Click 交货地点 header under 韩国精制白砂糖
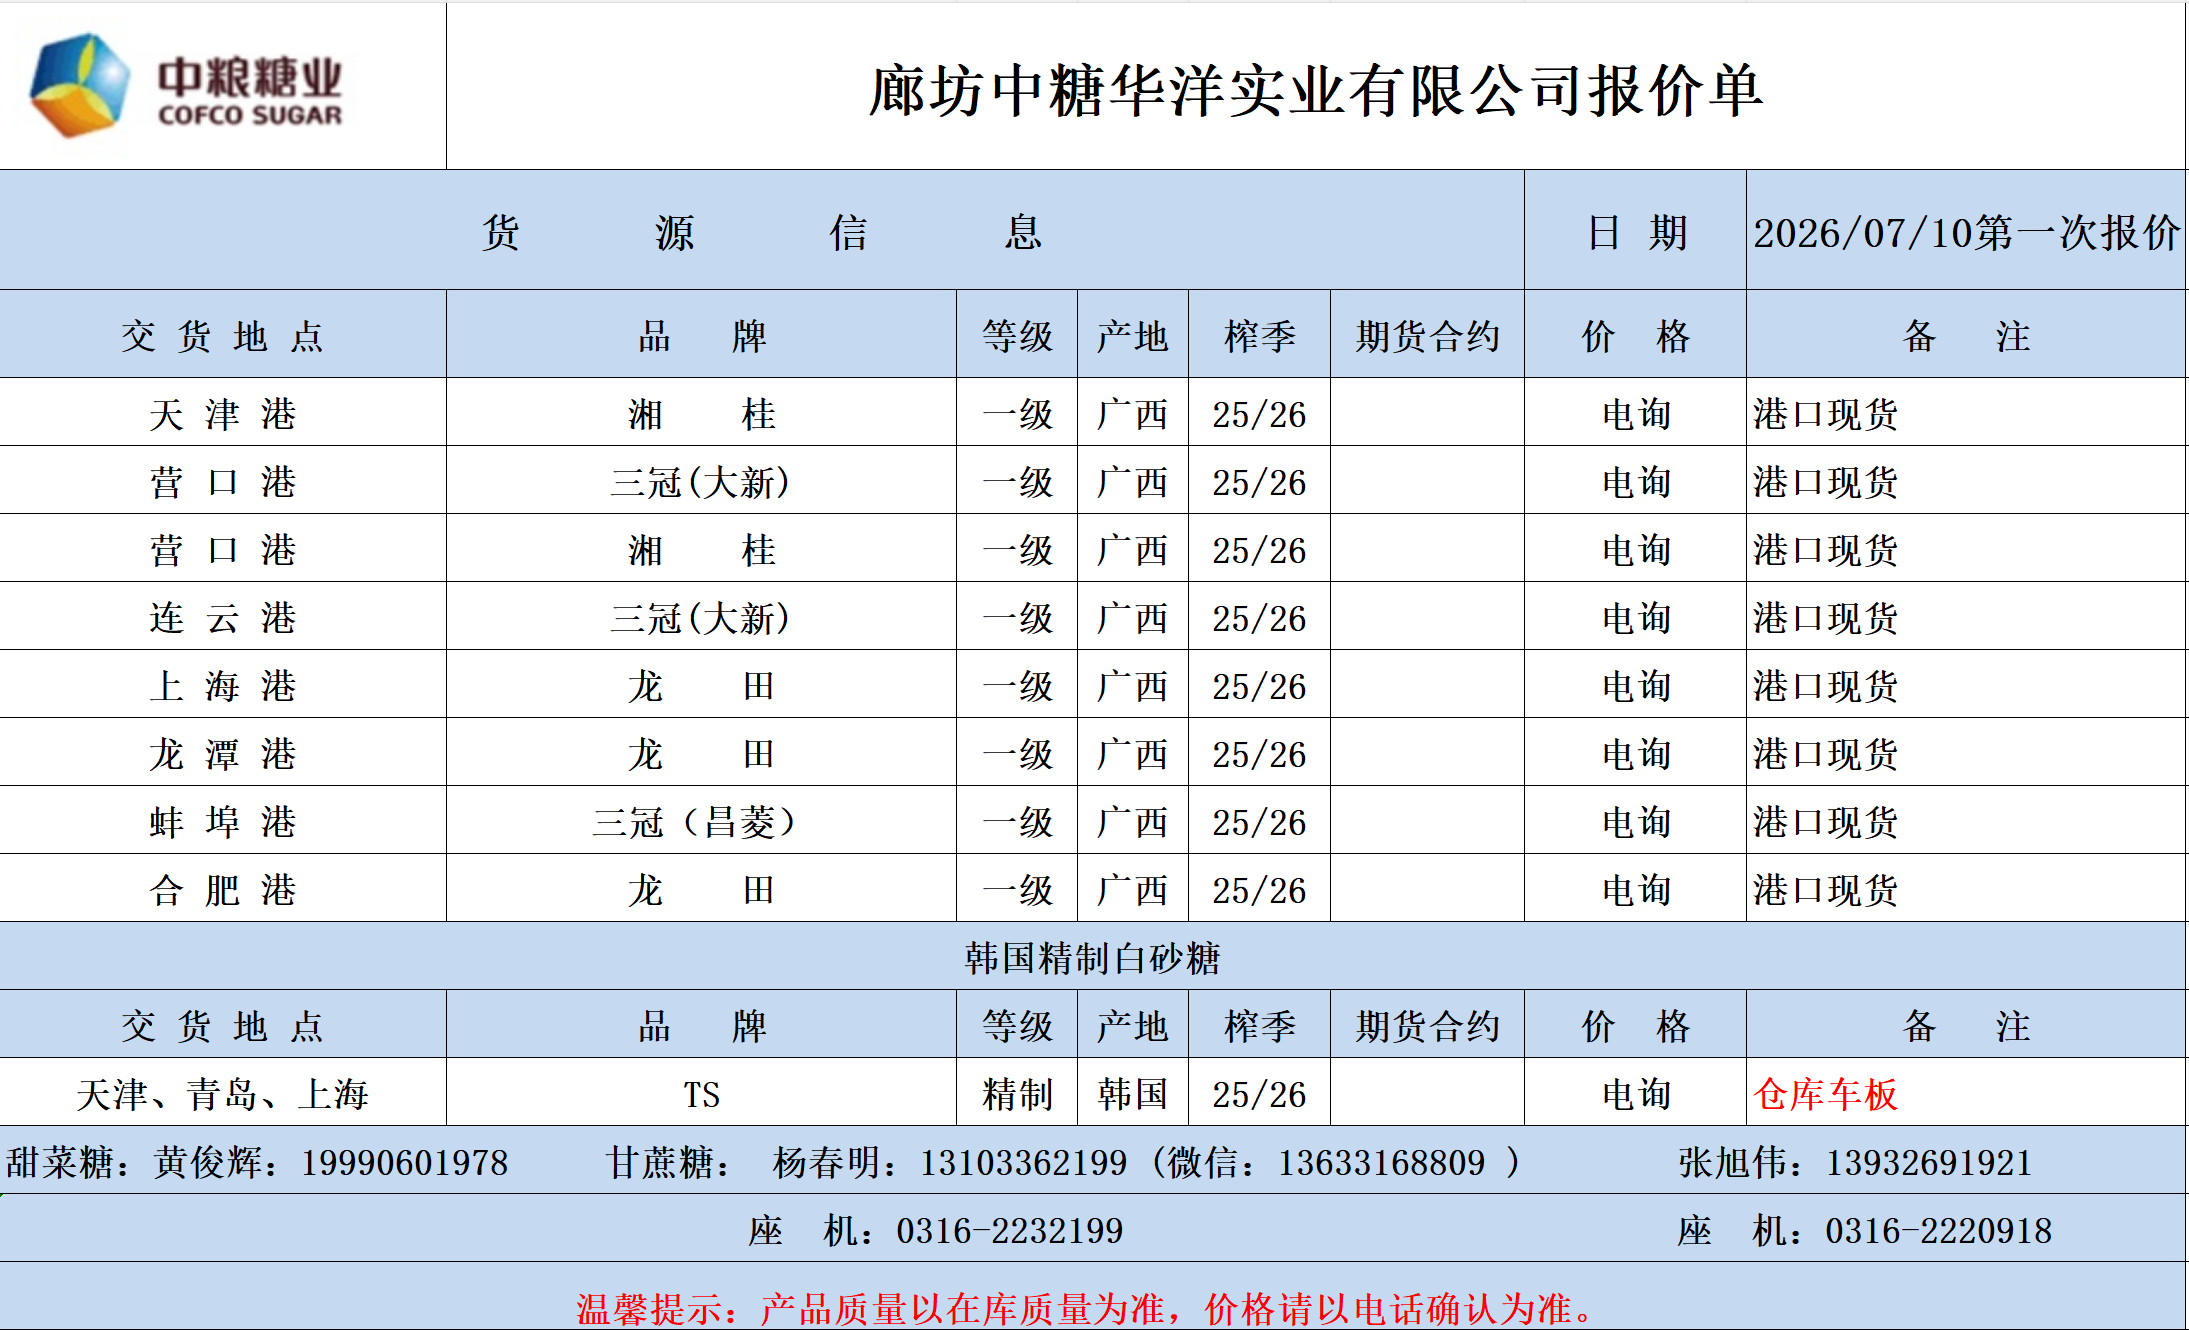The width and height of the screenshot is (2189, 1330). [x=223, y=1026]
